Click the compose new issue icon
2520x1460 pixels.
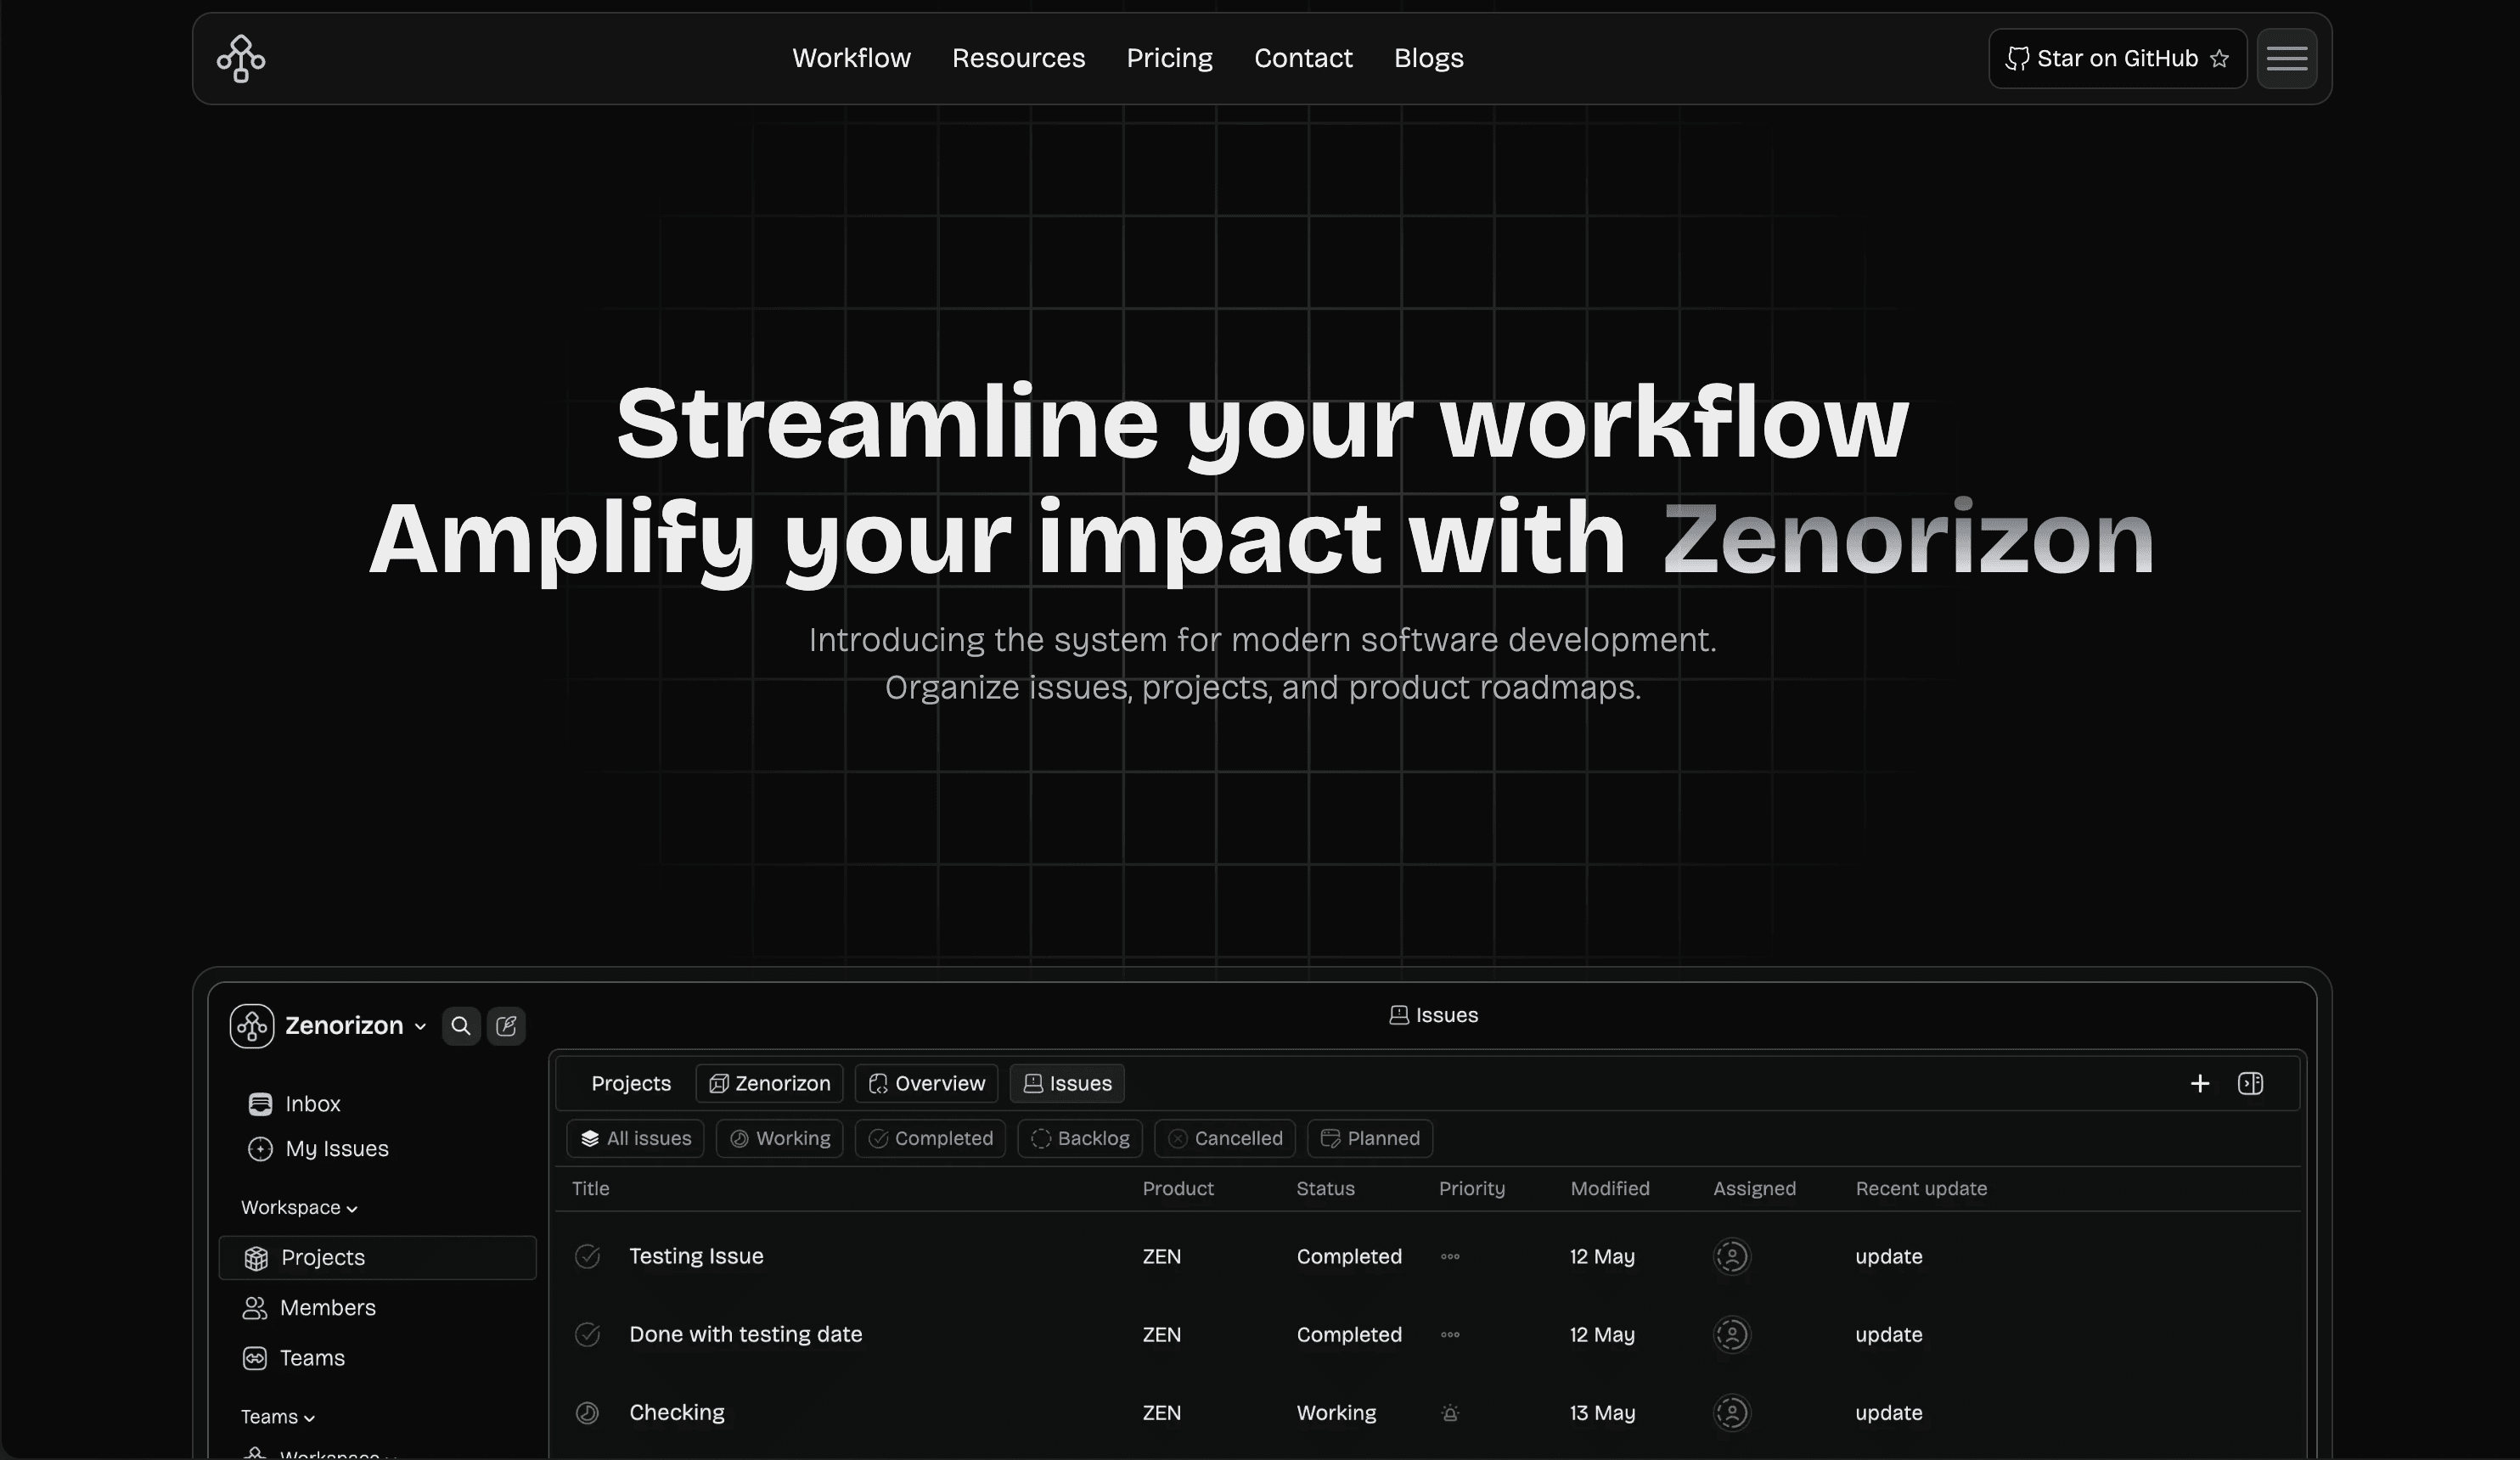pos(506,1025)
